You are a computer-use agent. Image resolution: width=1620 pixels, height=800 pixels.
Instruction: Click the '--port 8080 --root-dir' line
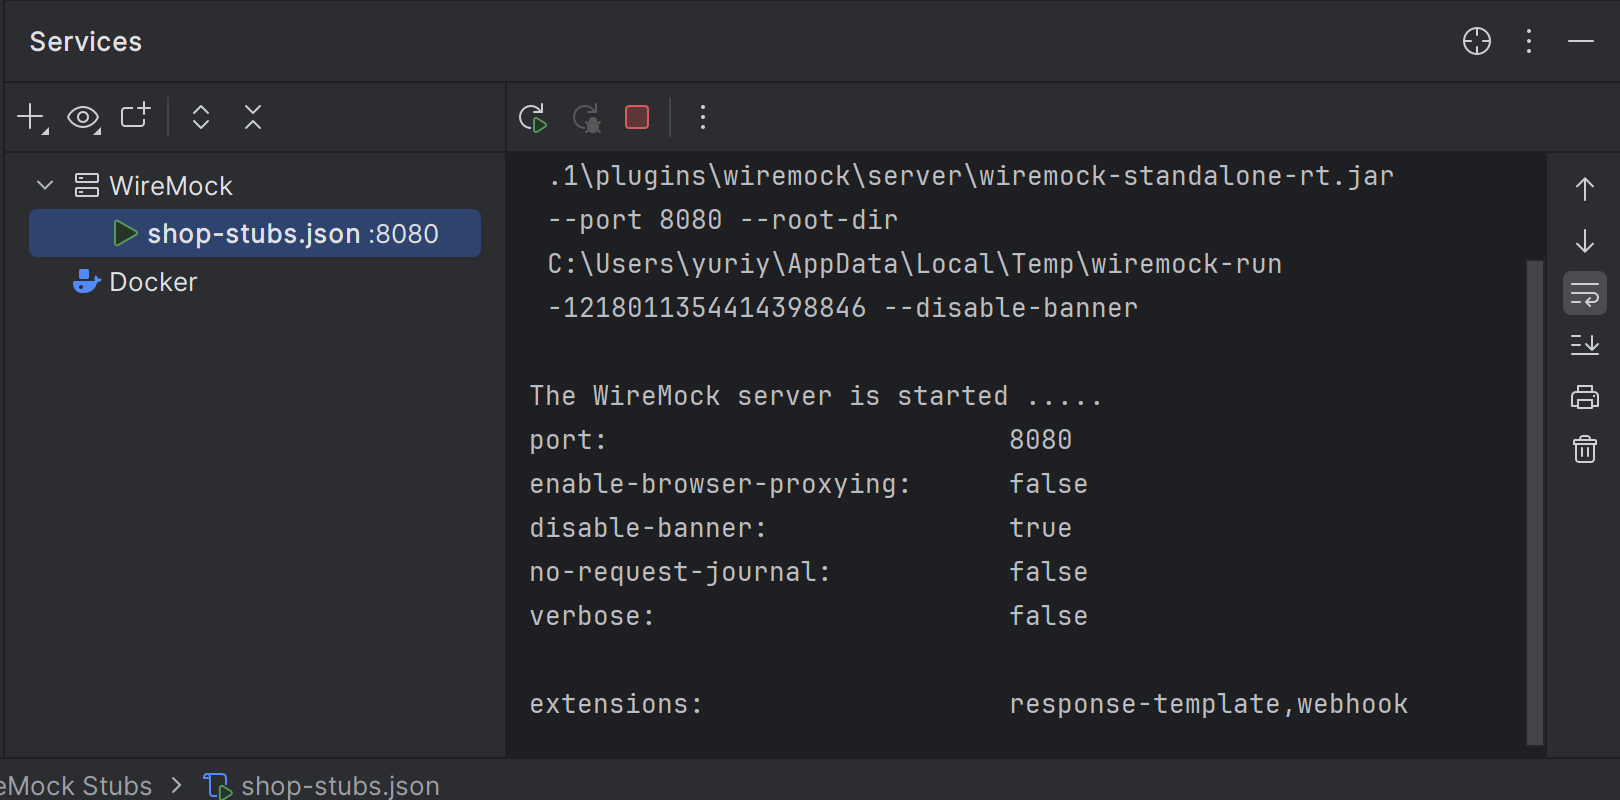pos(722,220)
